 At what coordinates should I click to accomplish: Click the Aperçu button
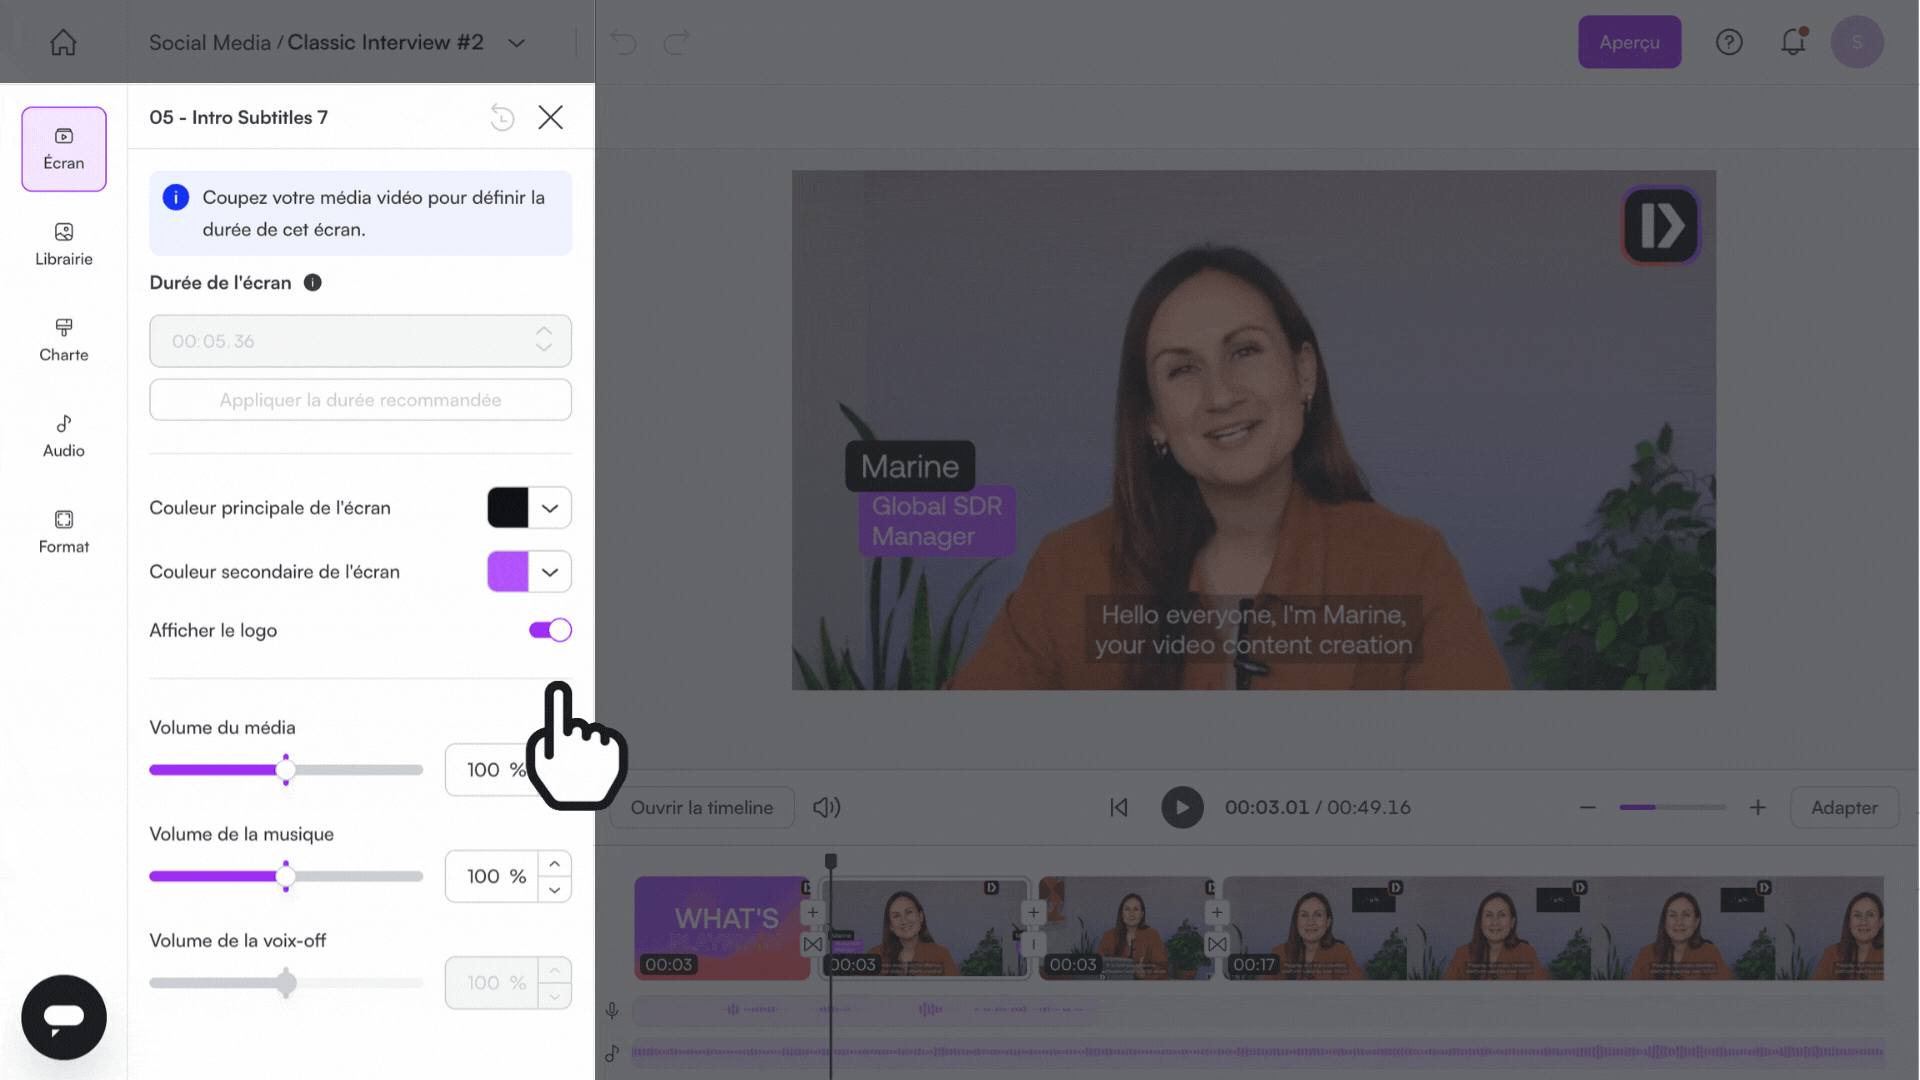point(1629,42)
